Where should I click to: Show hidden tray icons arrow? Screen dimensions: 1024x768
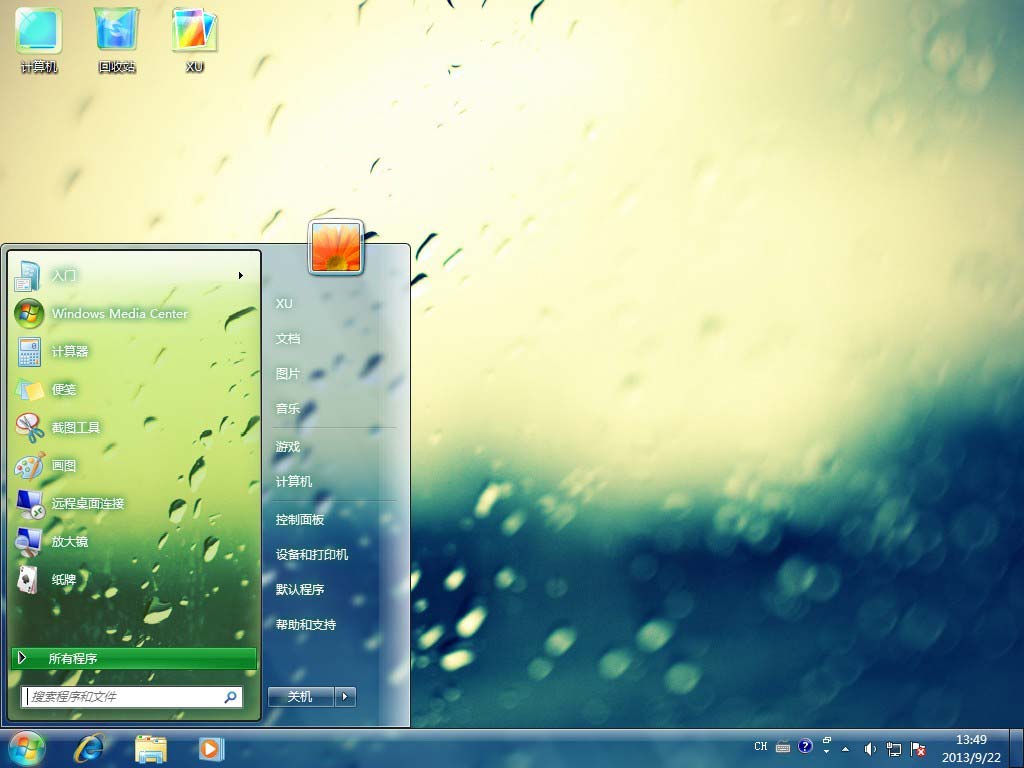pyautogui.click(x=846, y=748)
